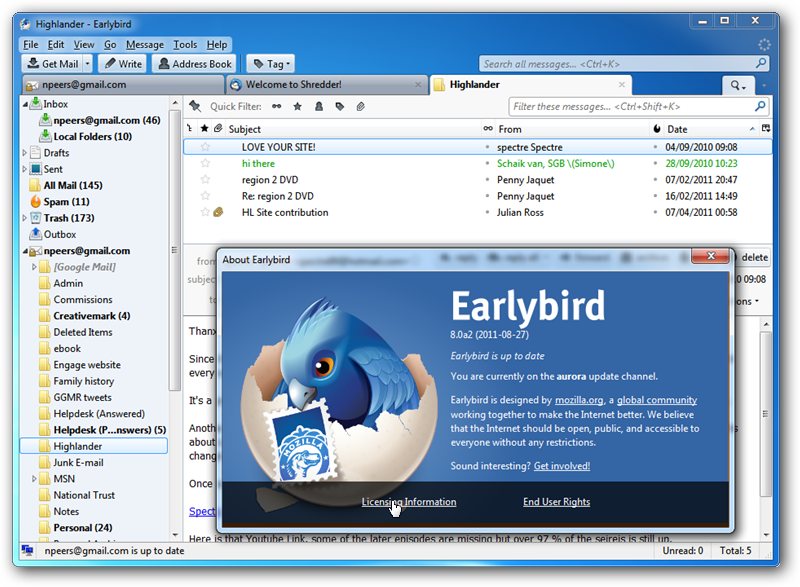This screenshot has height=587, width=800.
Task: Open the Help menu
Action: click(217, 44)
